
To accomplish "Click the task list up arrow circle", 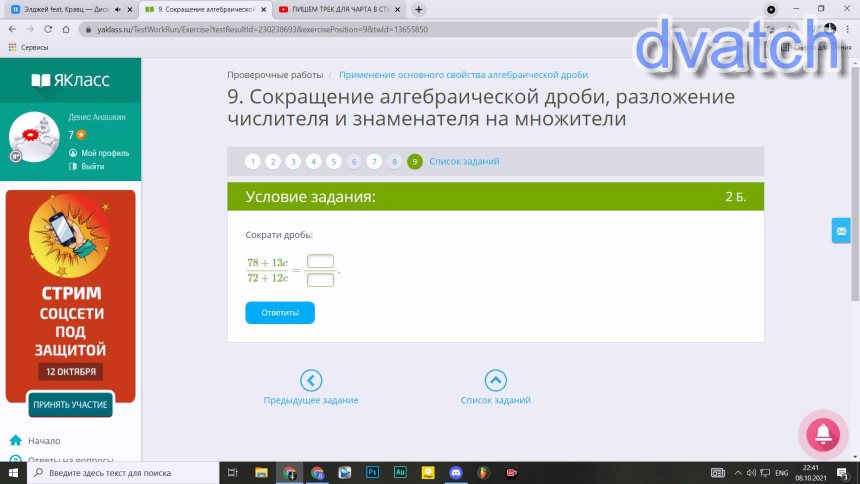I will pos(495,380).
